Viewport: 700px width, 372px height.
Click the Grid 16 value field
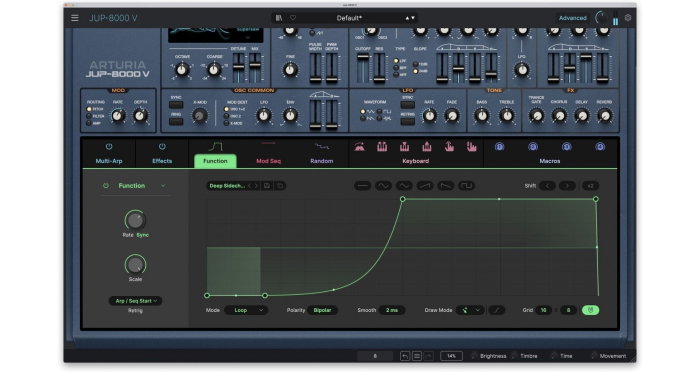coord(543,310)
